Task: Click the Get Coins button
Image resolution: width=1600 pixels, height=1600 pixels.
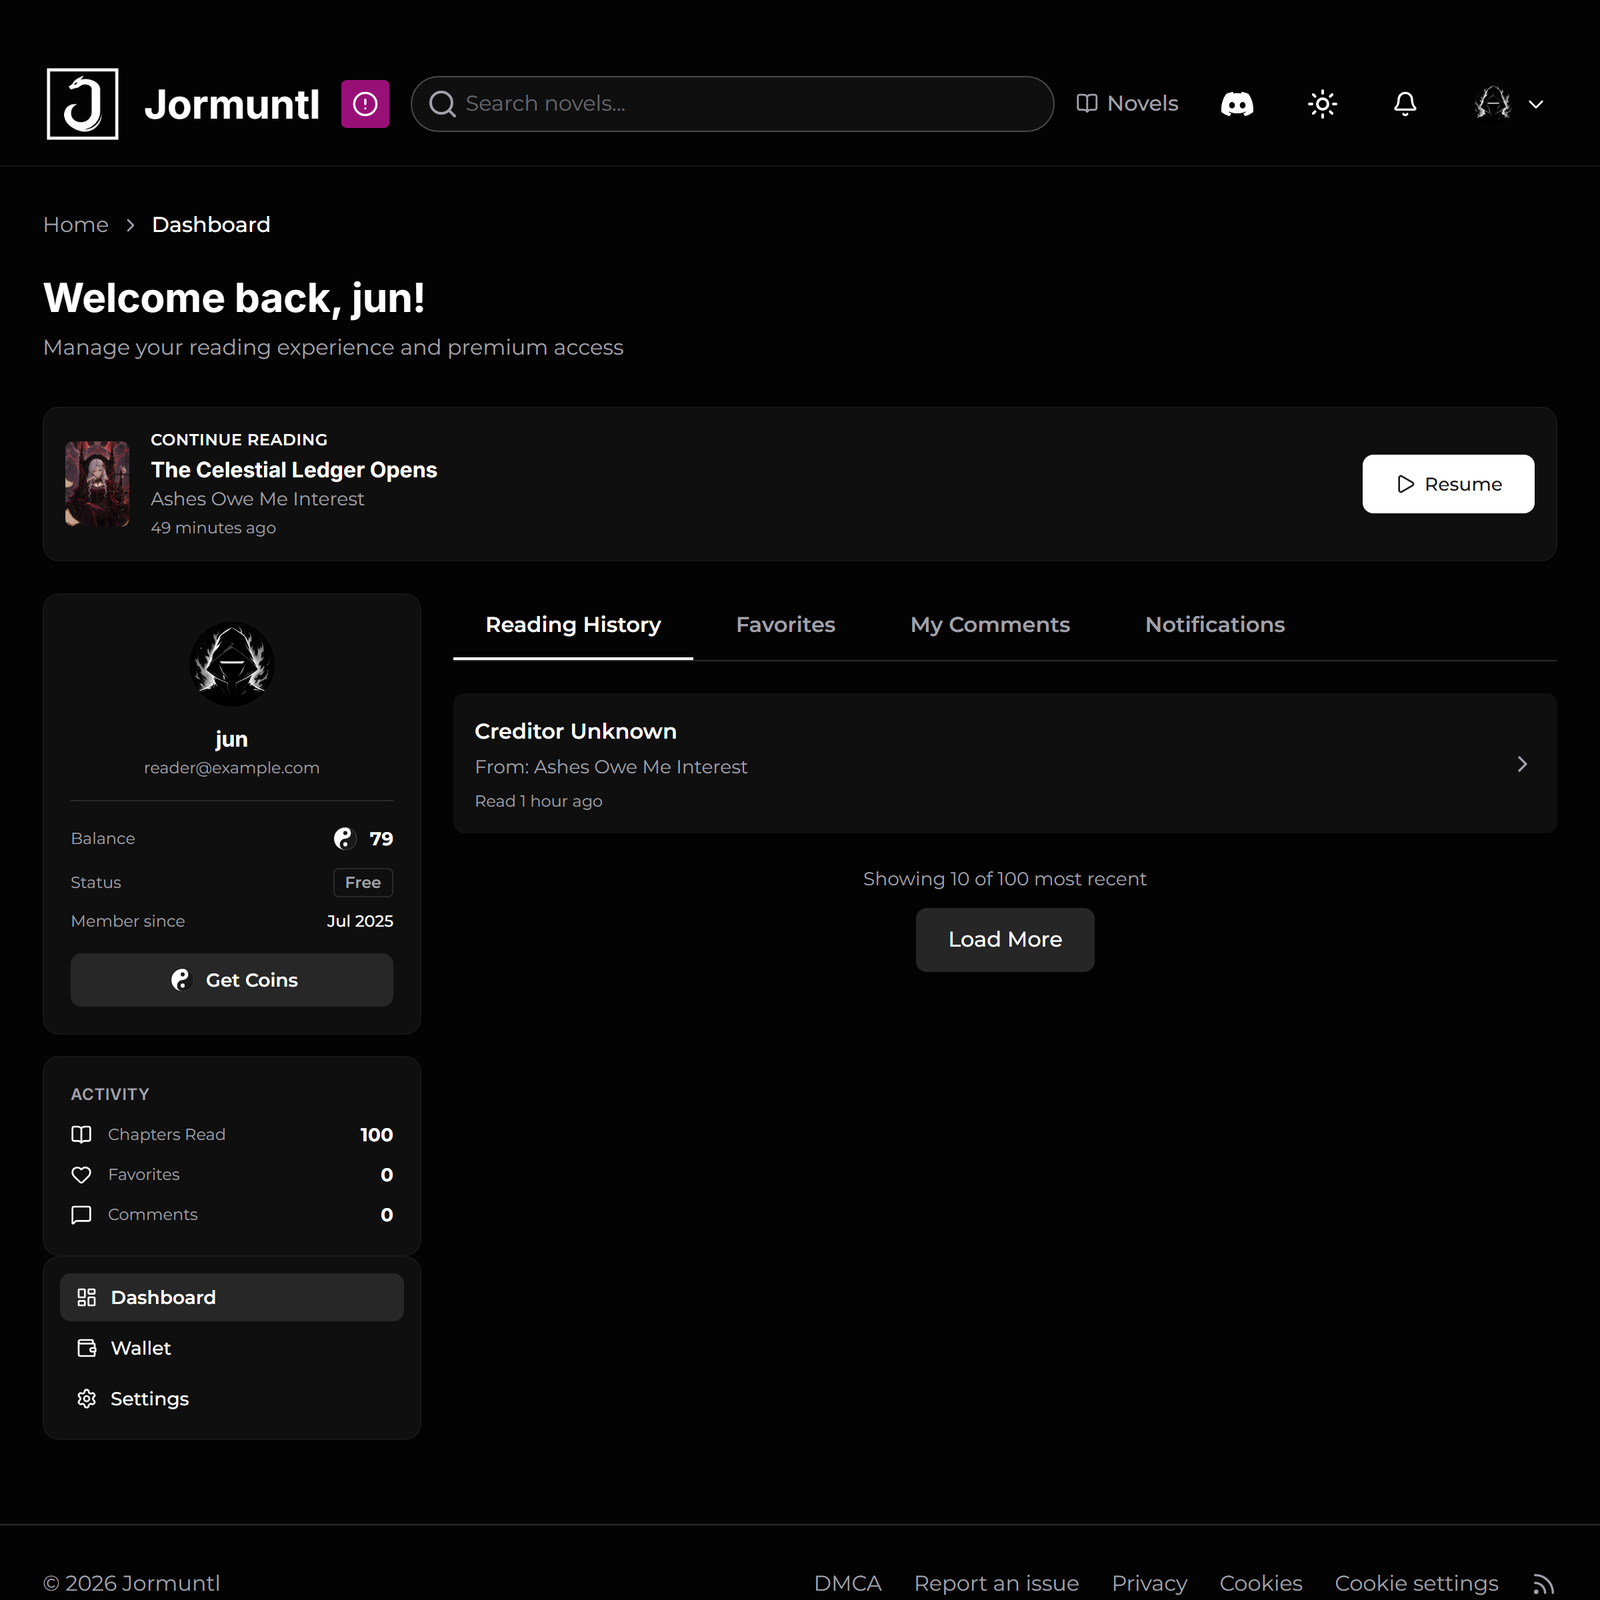Action: [232, 980]
